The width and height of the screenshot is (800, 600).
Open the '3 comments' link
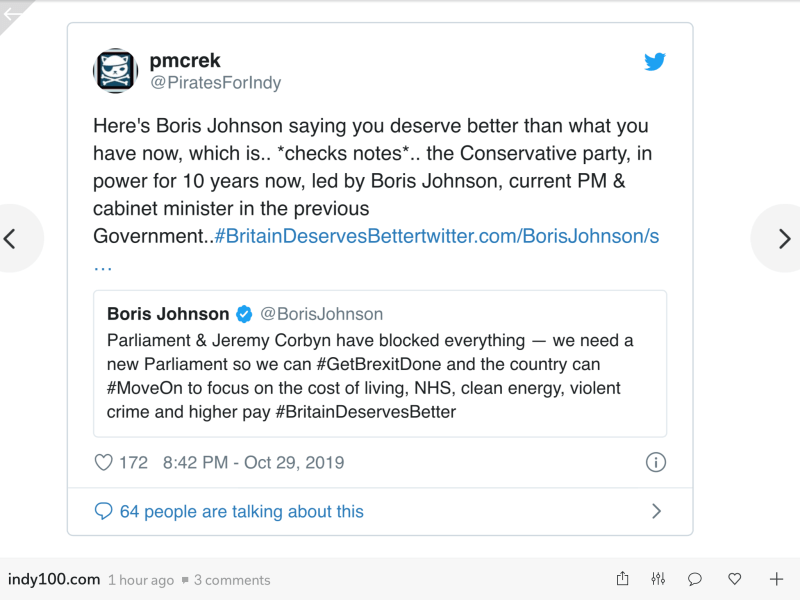click(x=232, y=580)
